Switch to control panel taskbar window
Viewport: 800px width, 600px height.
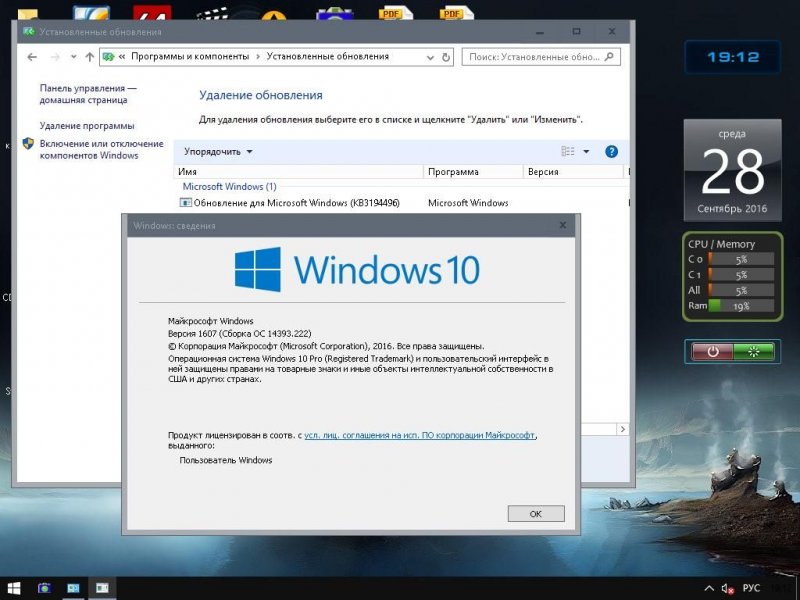(x=73, y=588)
